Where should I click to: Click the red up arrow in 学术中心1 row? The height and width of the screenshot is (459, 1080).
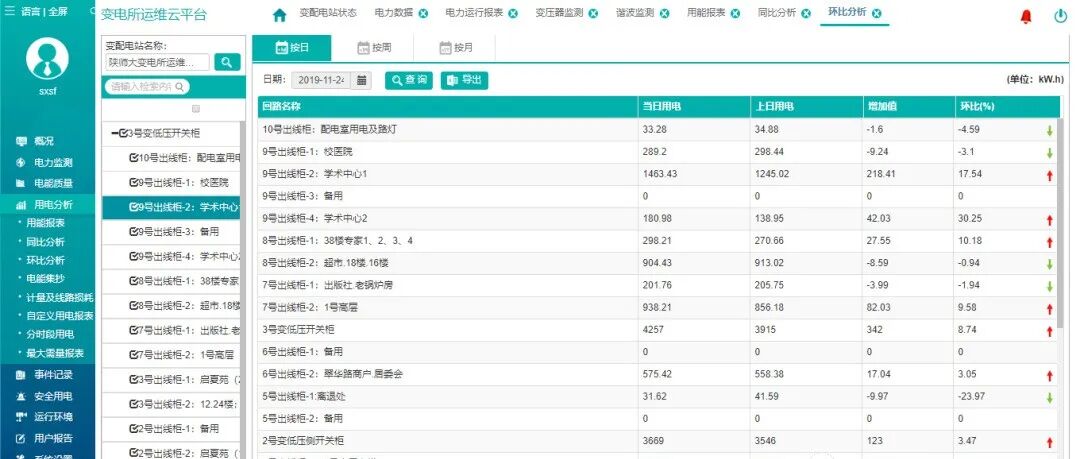coord(1050,176)
